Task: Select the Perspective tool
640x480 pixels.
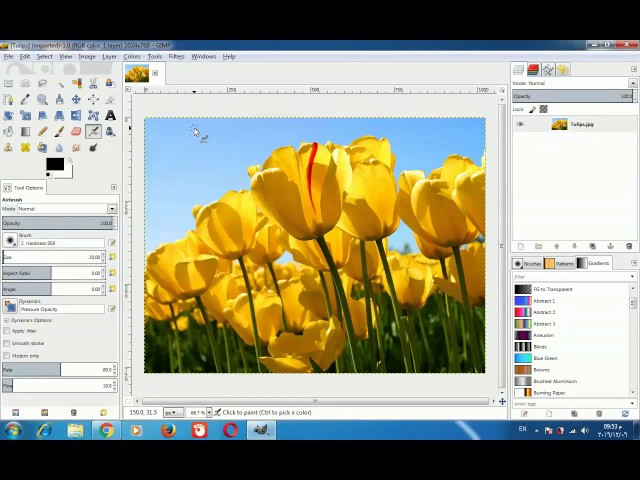Action: click(x=60, y=116)
